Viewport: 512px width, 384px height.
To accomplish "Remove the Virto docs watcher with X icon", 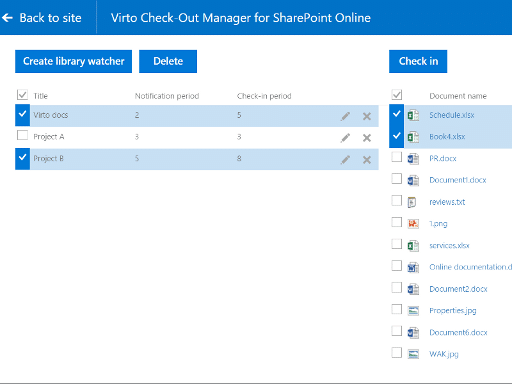I will (367, 116).
